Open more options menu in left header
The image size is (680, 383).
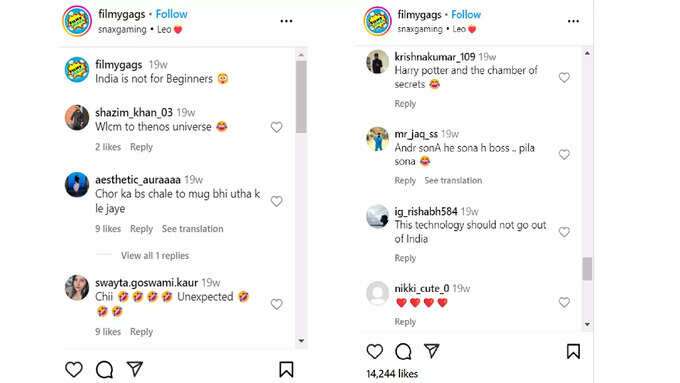pyautogui.click(x=286, y=21)
